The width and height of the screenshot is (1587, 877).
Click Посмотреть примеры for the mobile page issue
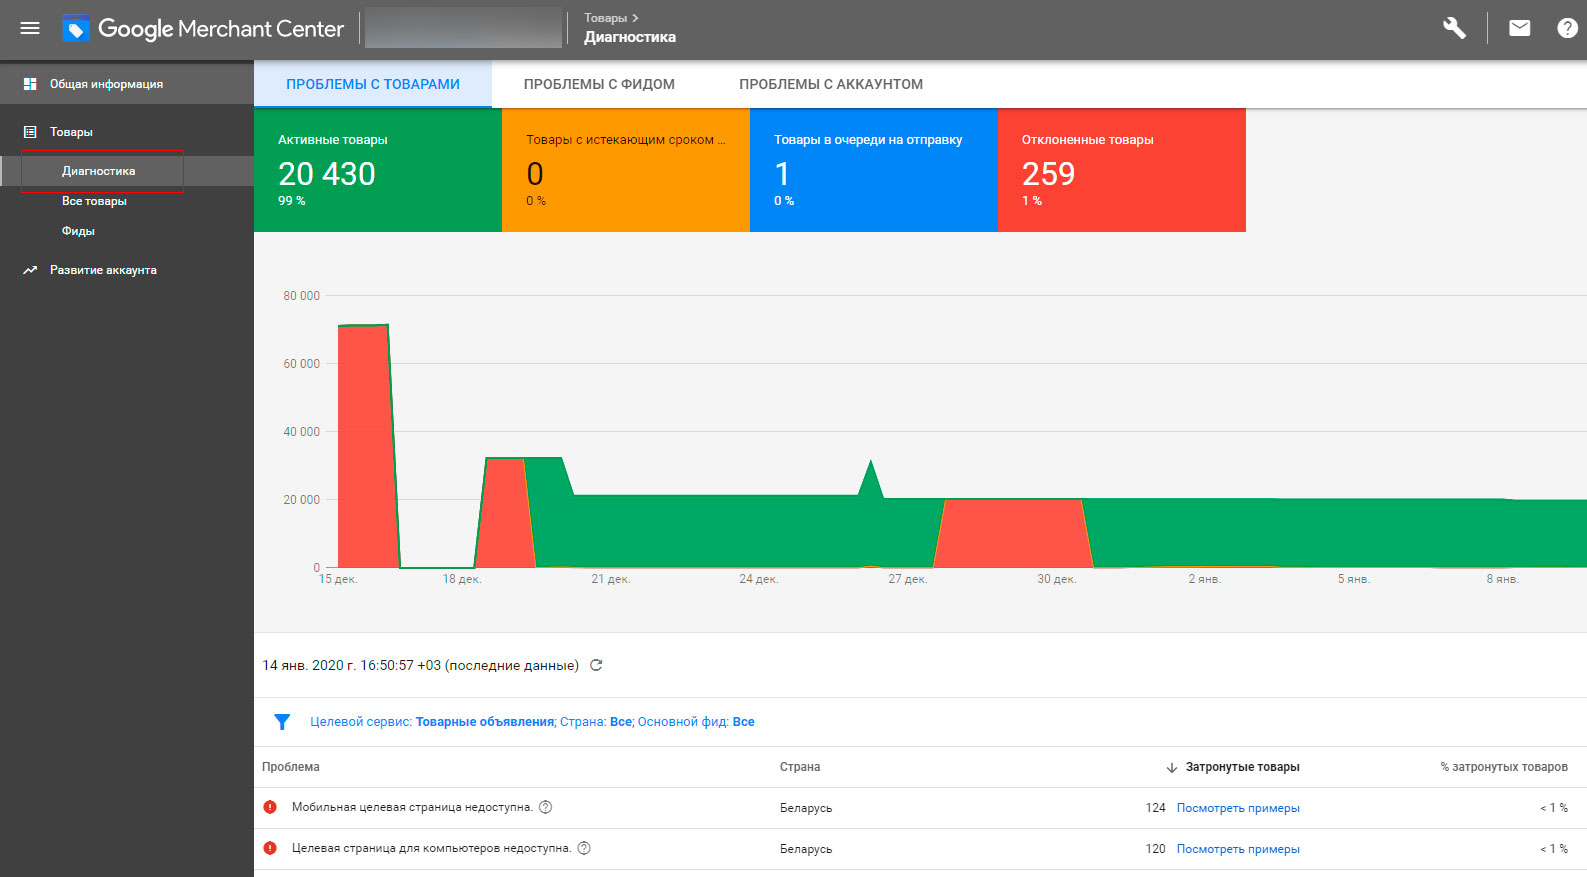pyautogui.click(x=1238, y=808)
